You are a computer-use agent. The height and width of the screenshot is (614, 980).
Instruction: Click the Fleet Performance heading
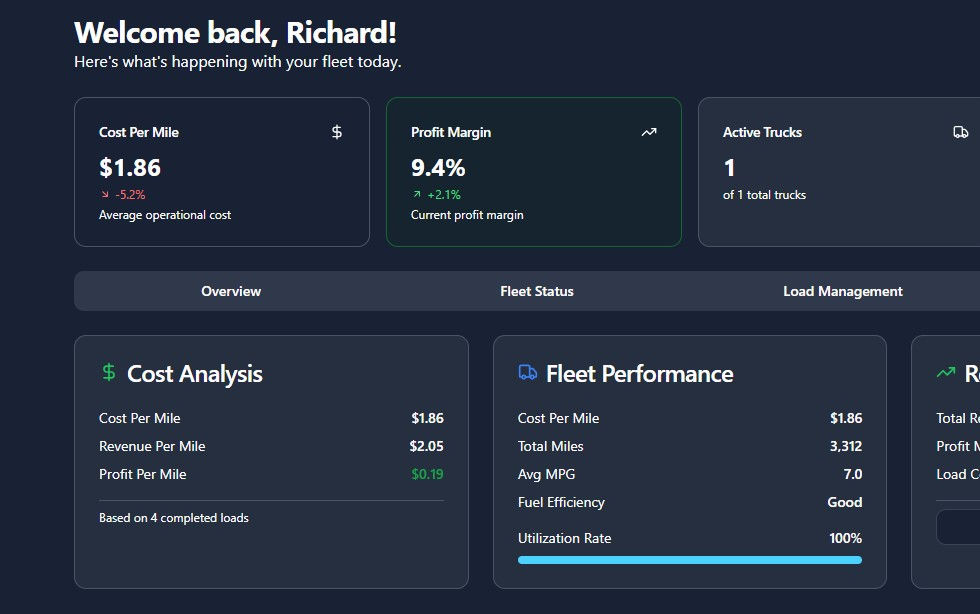point(639,374)
